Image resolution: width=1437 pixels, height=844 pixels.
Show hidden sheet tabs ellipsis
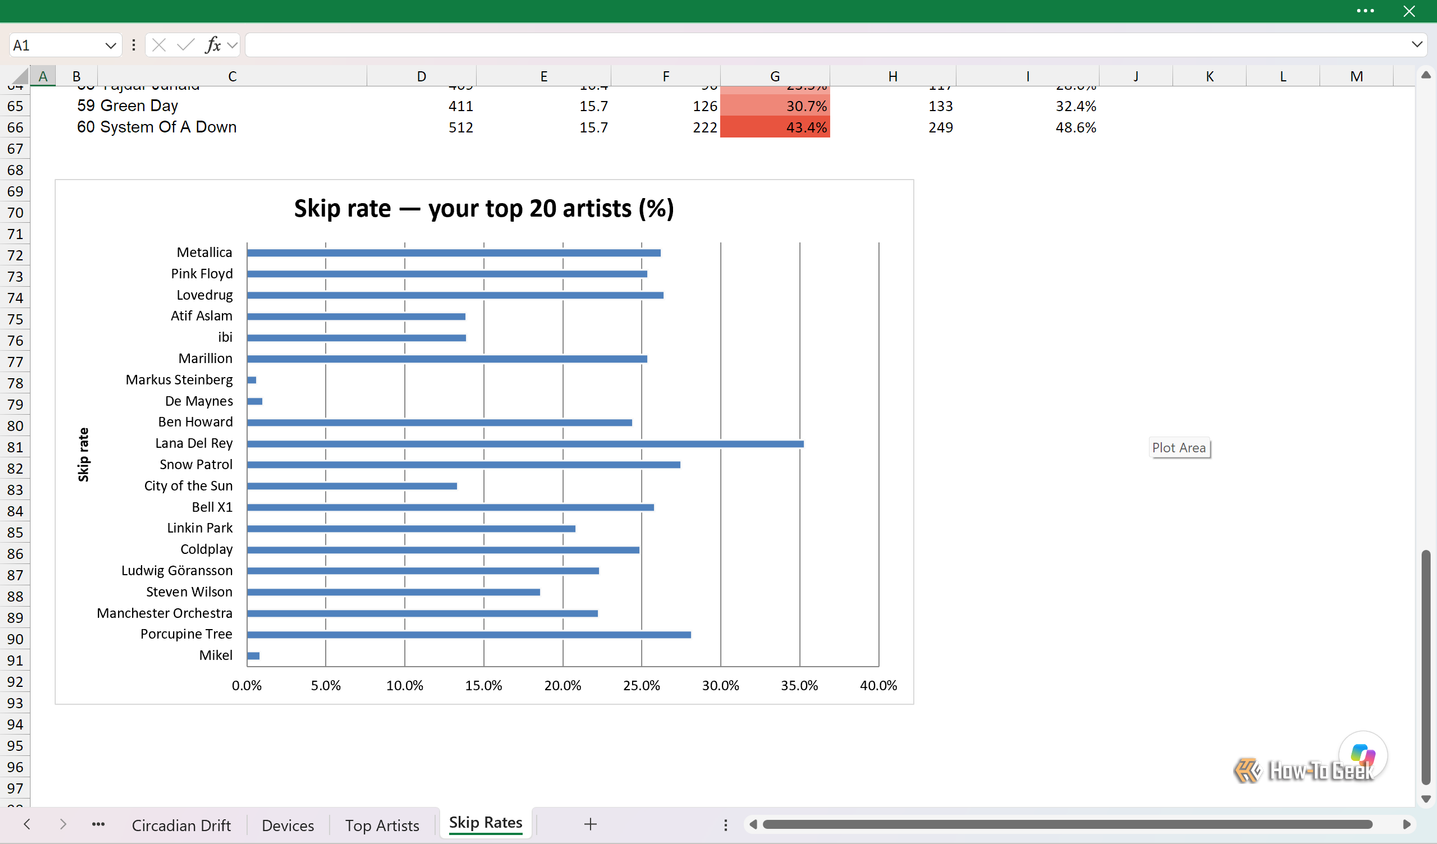(98, 824)
